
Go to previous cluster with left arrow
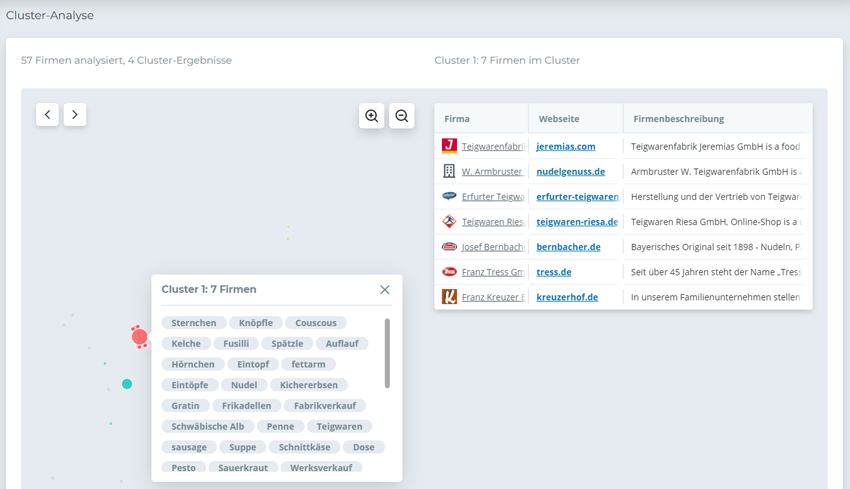point(47,114)
